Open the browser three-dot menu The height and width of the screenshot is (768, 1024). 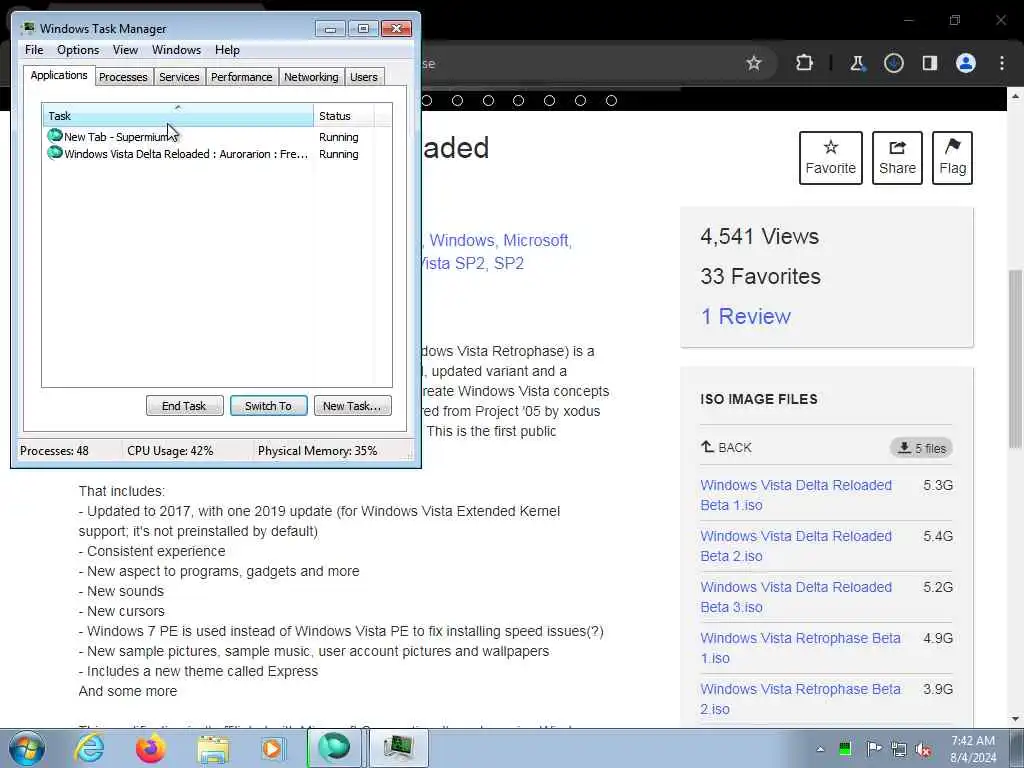[1002, 63]
